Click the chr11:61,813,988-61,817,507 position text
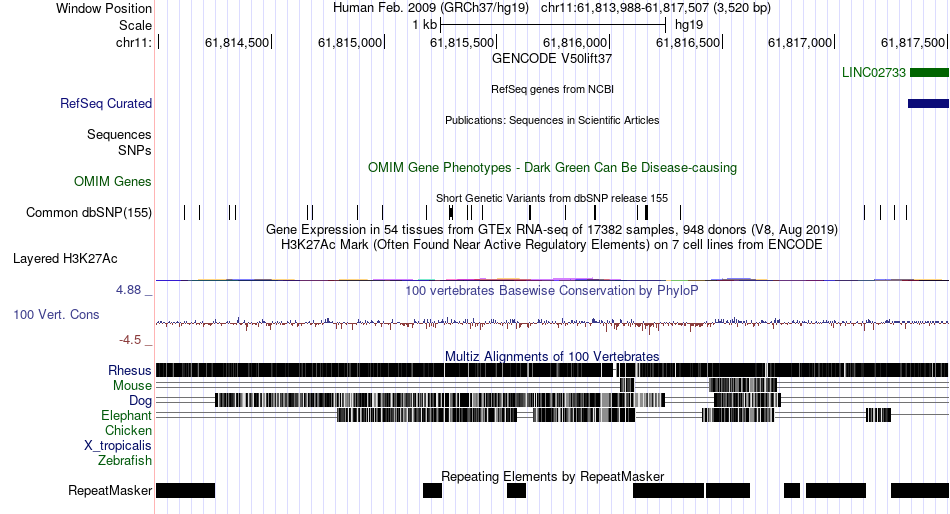This screenshot has height=514, width=950. point(656,8)
